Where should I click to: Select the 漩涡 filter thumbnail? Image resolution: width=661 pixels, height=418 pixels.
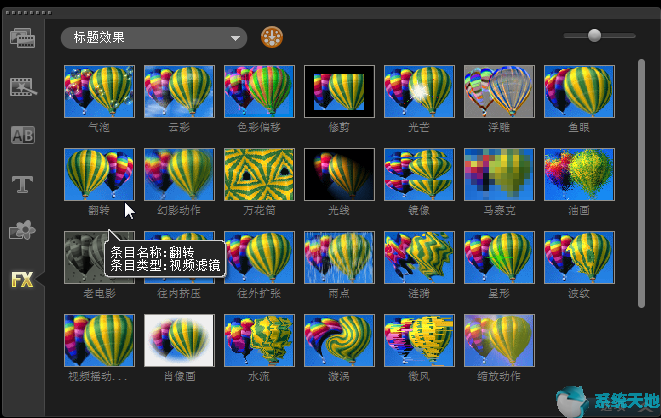[339, 340]
